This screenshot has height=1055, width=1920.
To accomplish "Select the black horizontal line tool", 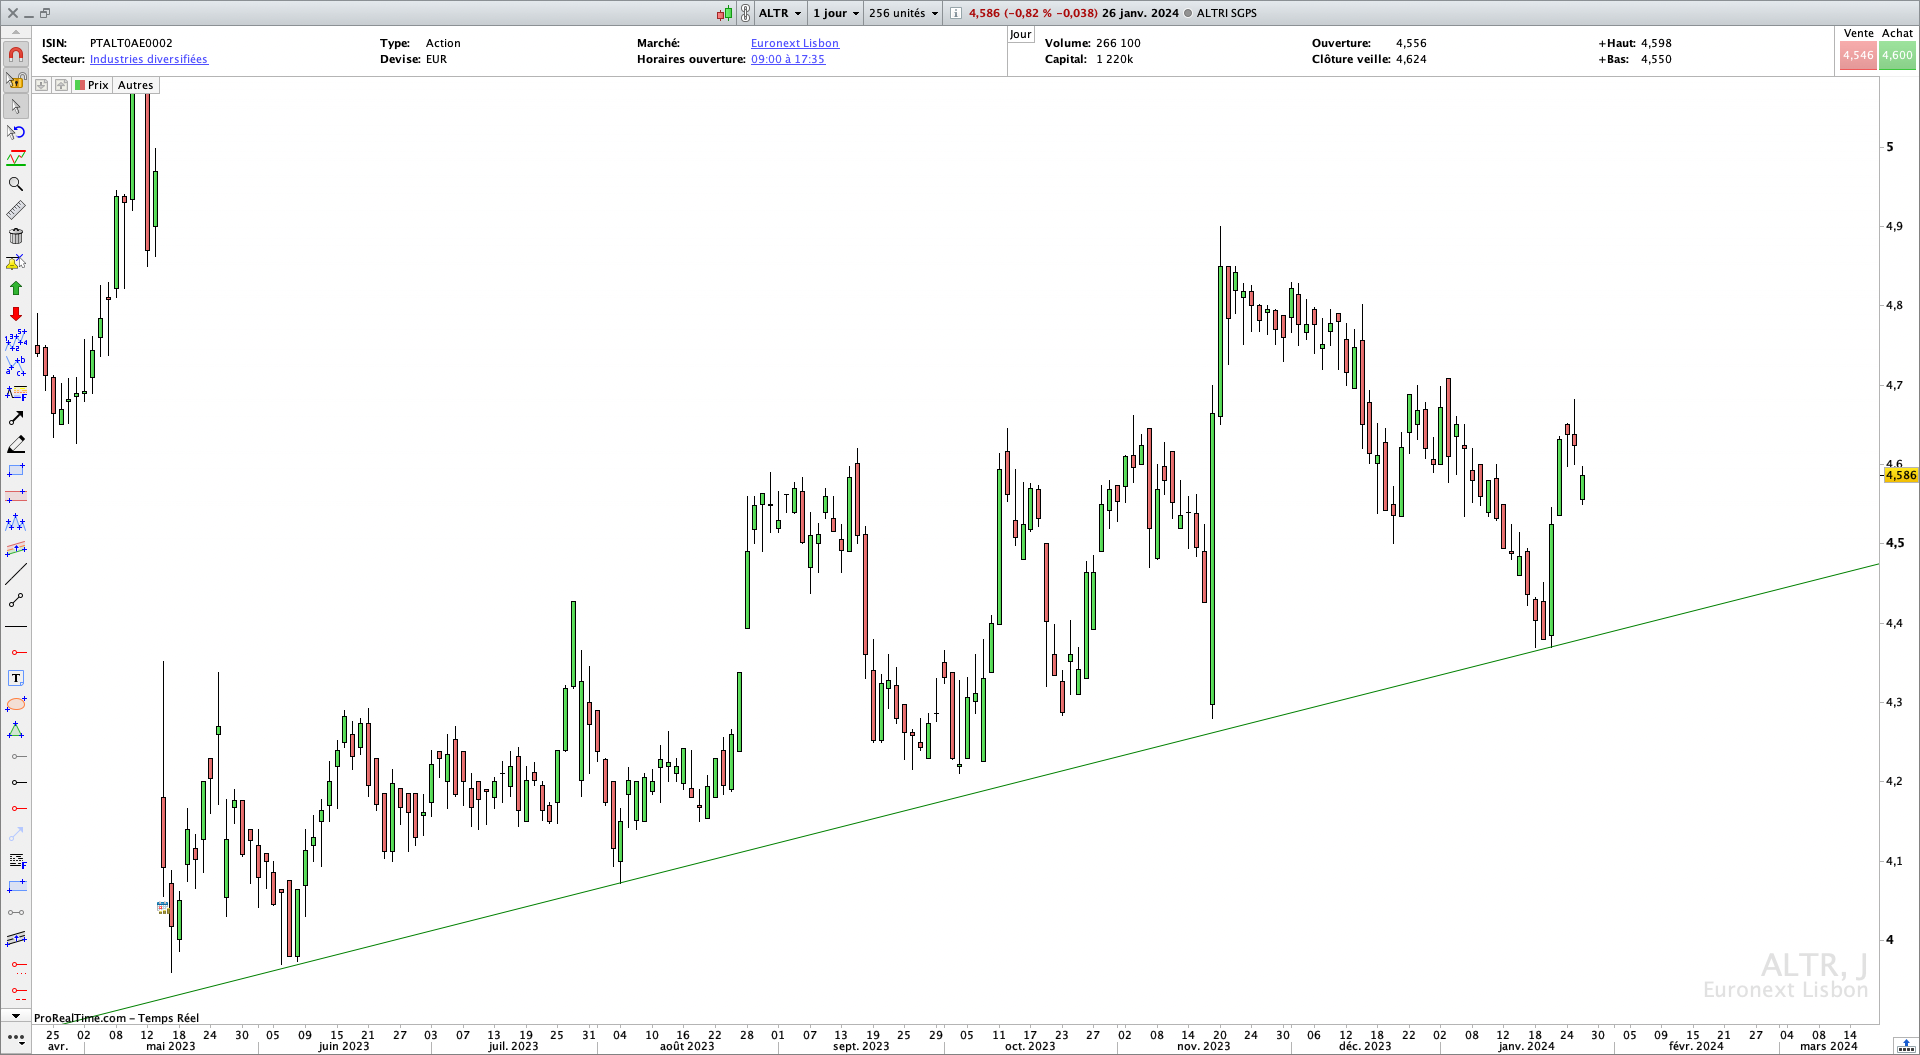I will [x=16, y=626].
